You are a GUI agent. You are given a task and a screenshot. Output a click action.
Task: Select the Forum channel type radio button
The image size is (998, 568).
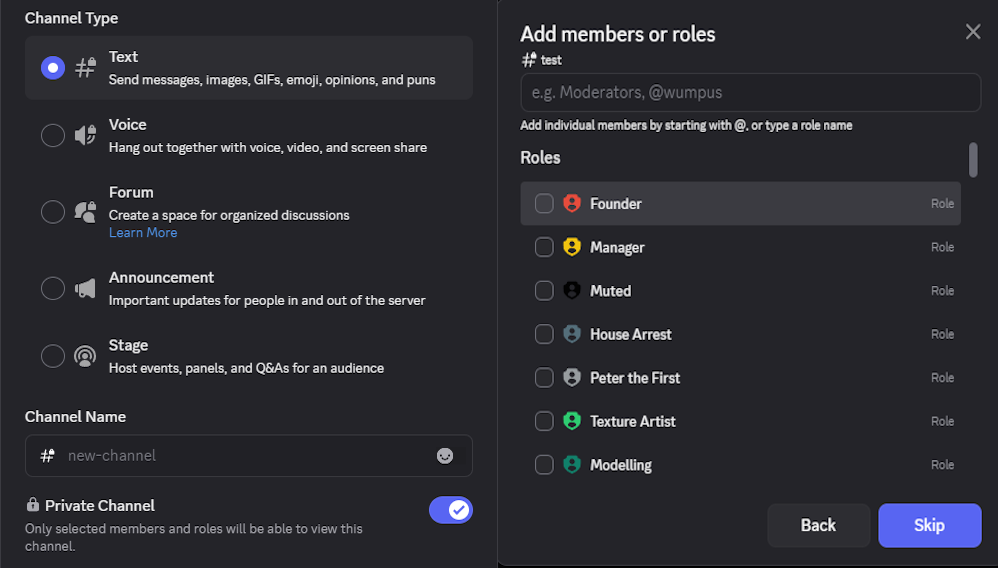53,211
